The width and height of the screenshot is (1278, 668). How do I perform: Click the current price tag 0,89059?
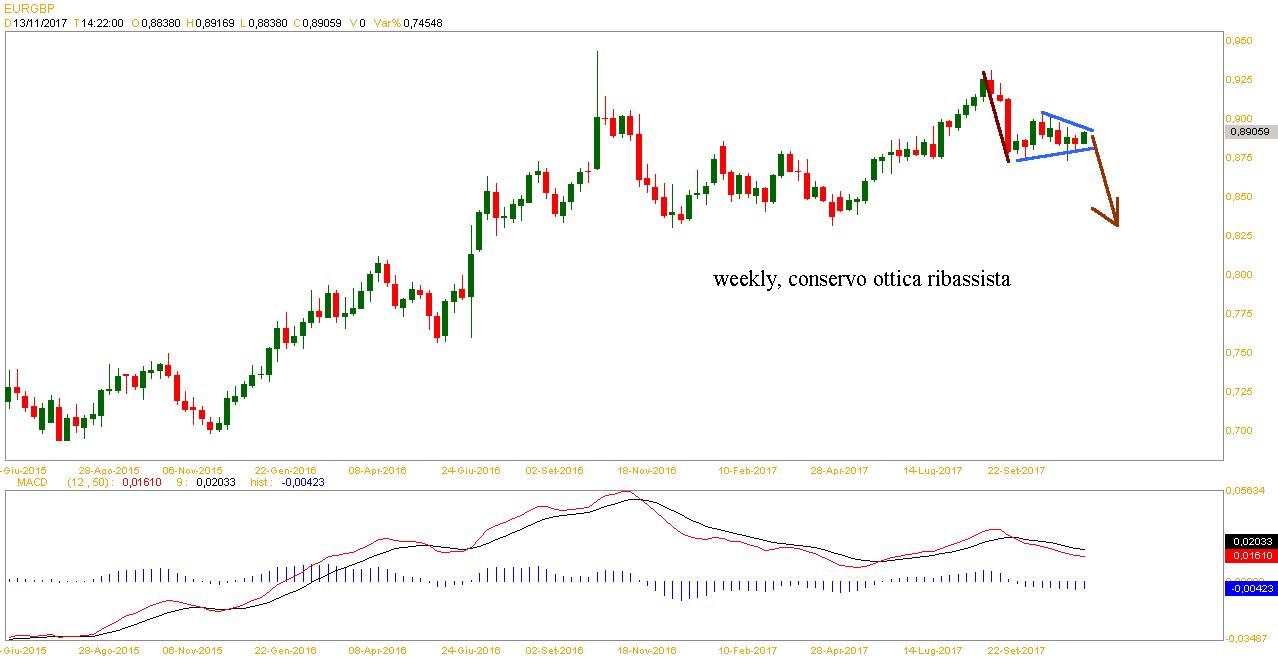(1249, 131)
